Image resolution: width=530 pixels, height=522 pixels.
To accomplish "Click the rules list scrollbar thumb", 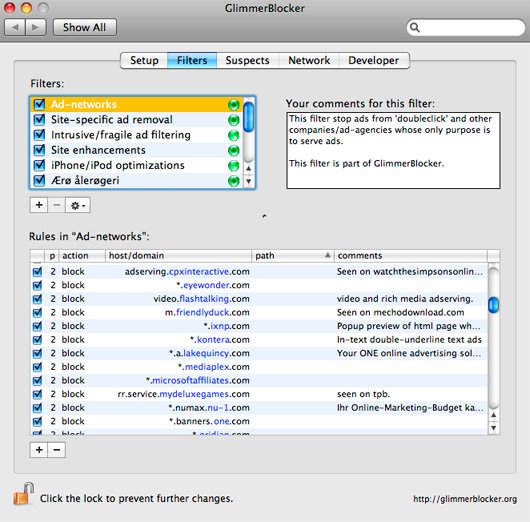I will [x=493, y=305].
